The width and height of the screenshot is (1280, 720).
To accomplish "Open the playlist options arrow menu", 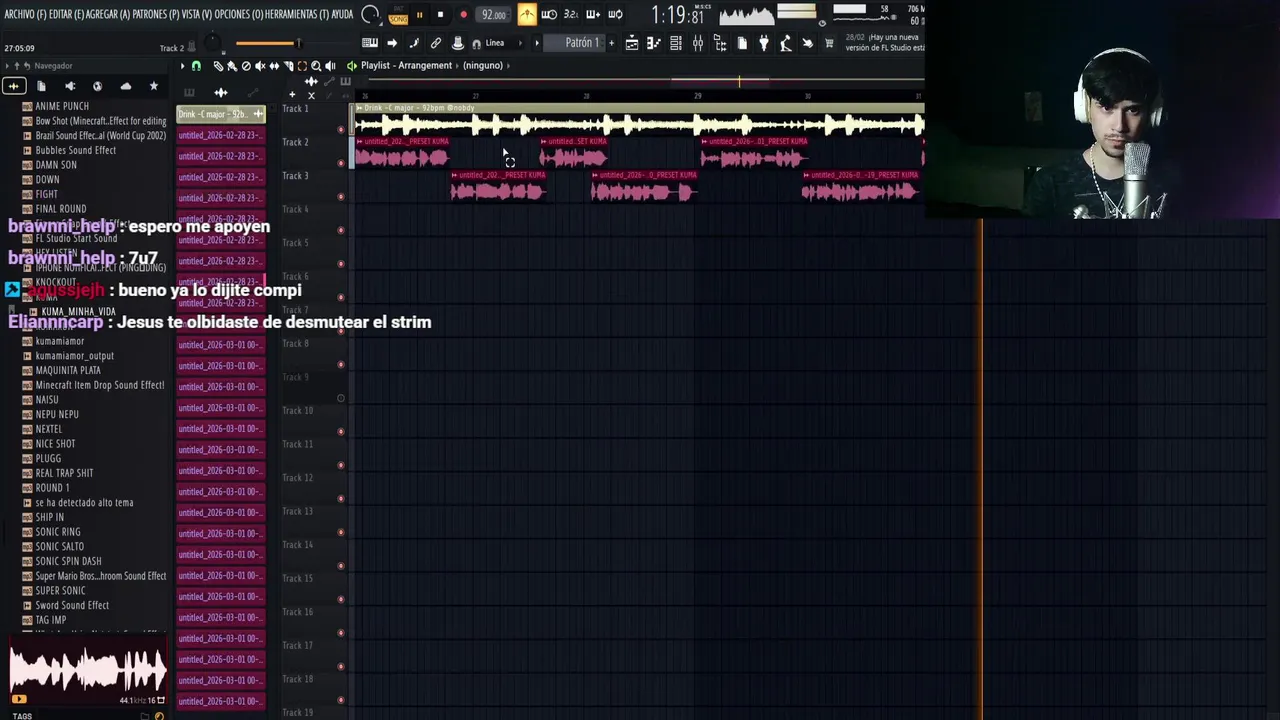I will [x=183, y=66].
